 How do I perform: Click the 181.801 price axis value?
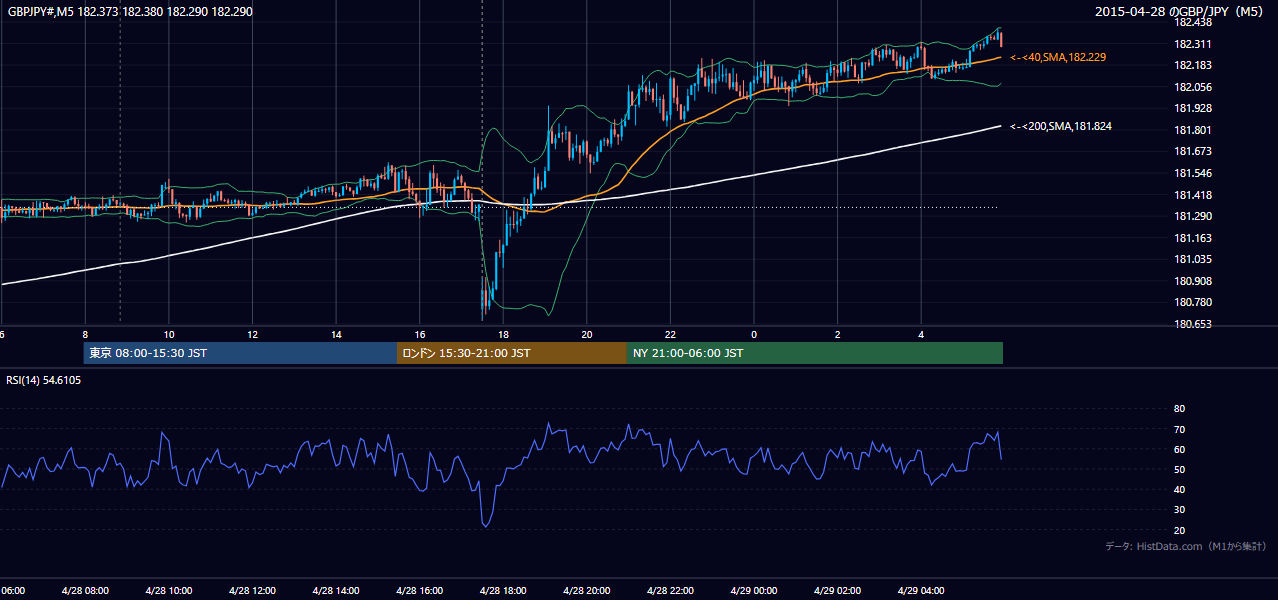tap(1192, 130)
